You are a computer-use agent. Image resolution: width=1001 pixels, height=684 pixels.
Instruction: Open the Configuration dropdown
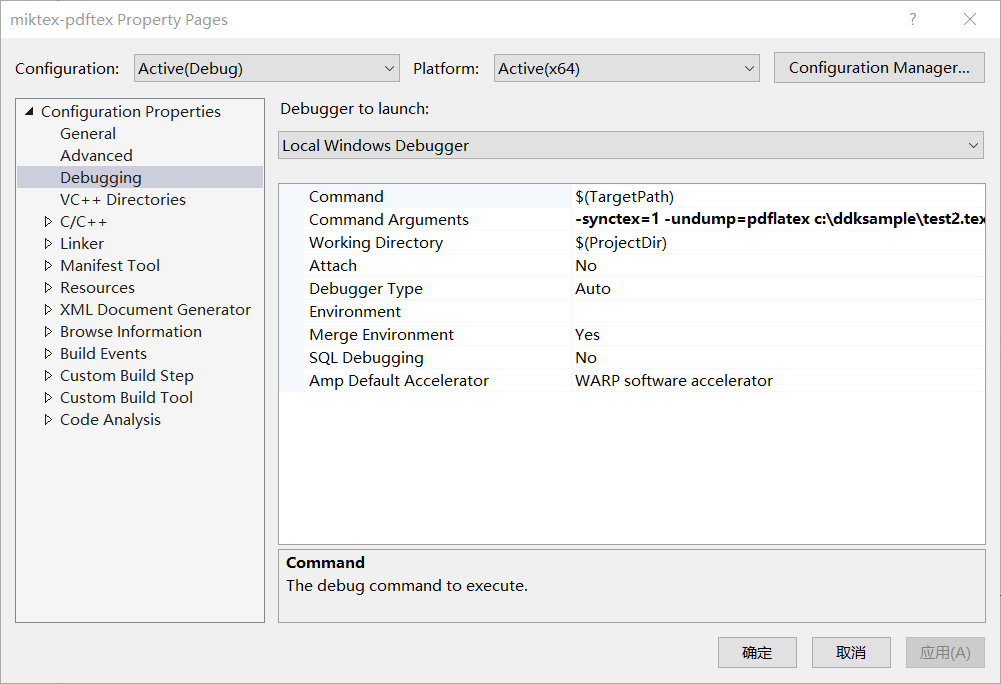point(266,68)
